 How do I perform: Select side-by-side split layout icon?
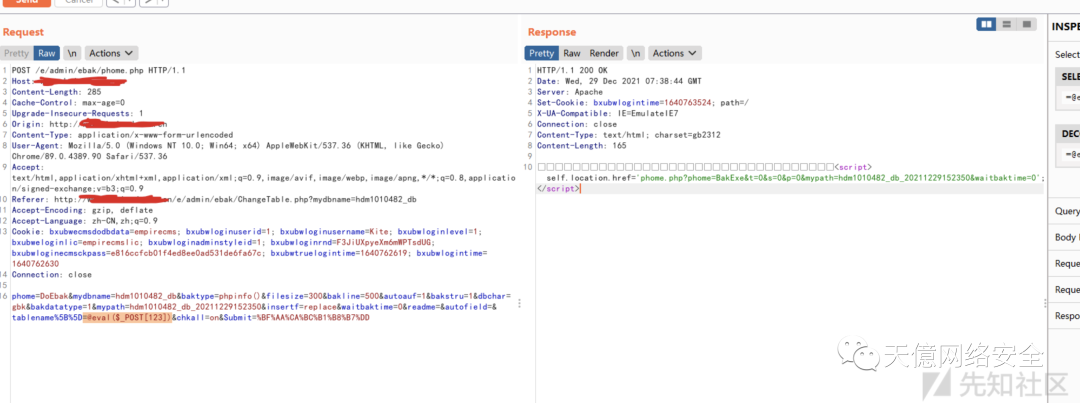pos(986,24)
